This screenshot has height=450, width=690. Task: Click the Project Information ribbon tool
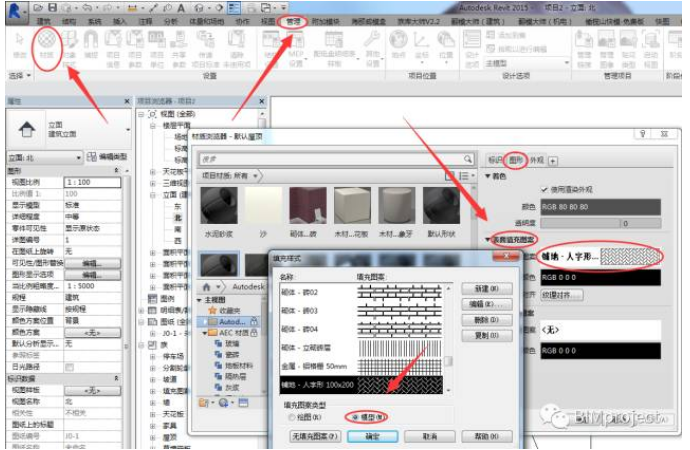[x=113, y=48]
